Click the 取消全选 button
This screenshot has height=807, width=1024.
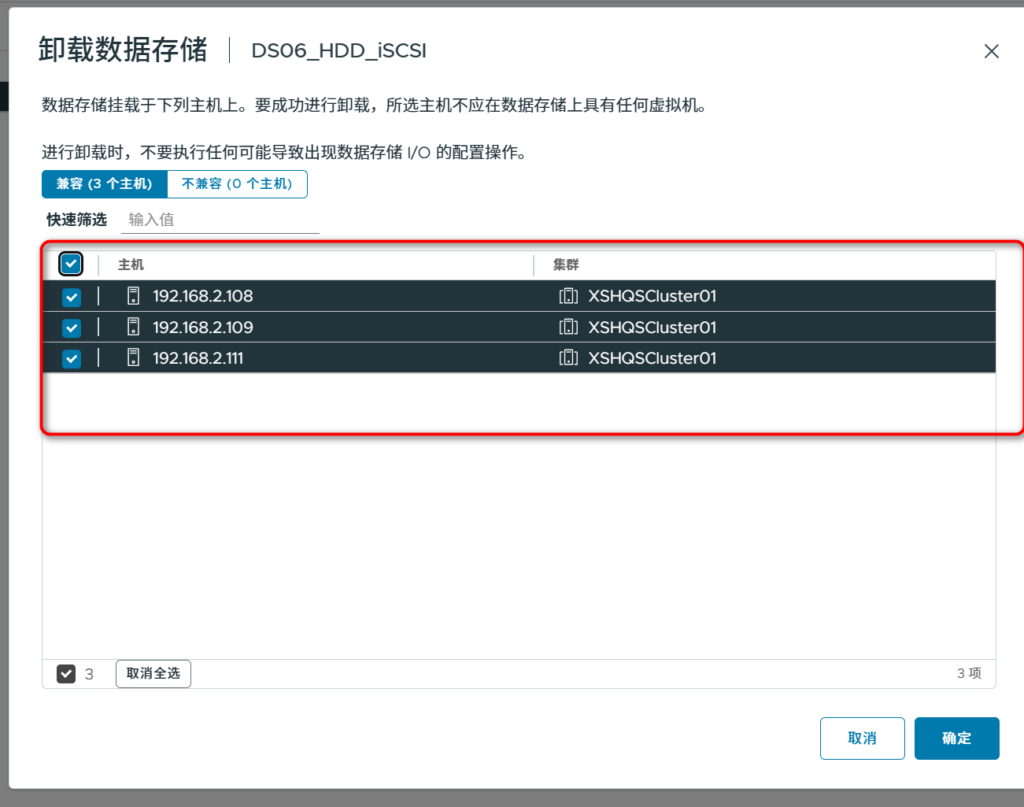click(153, 674)
